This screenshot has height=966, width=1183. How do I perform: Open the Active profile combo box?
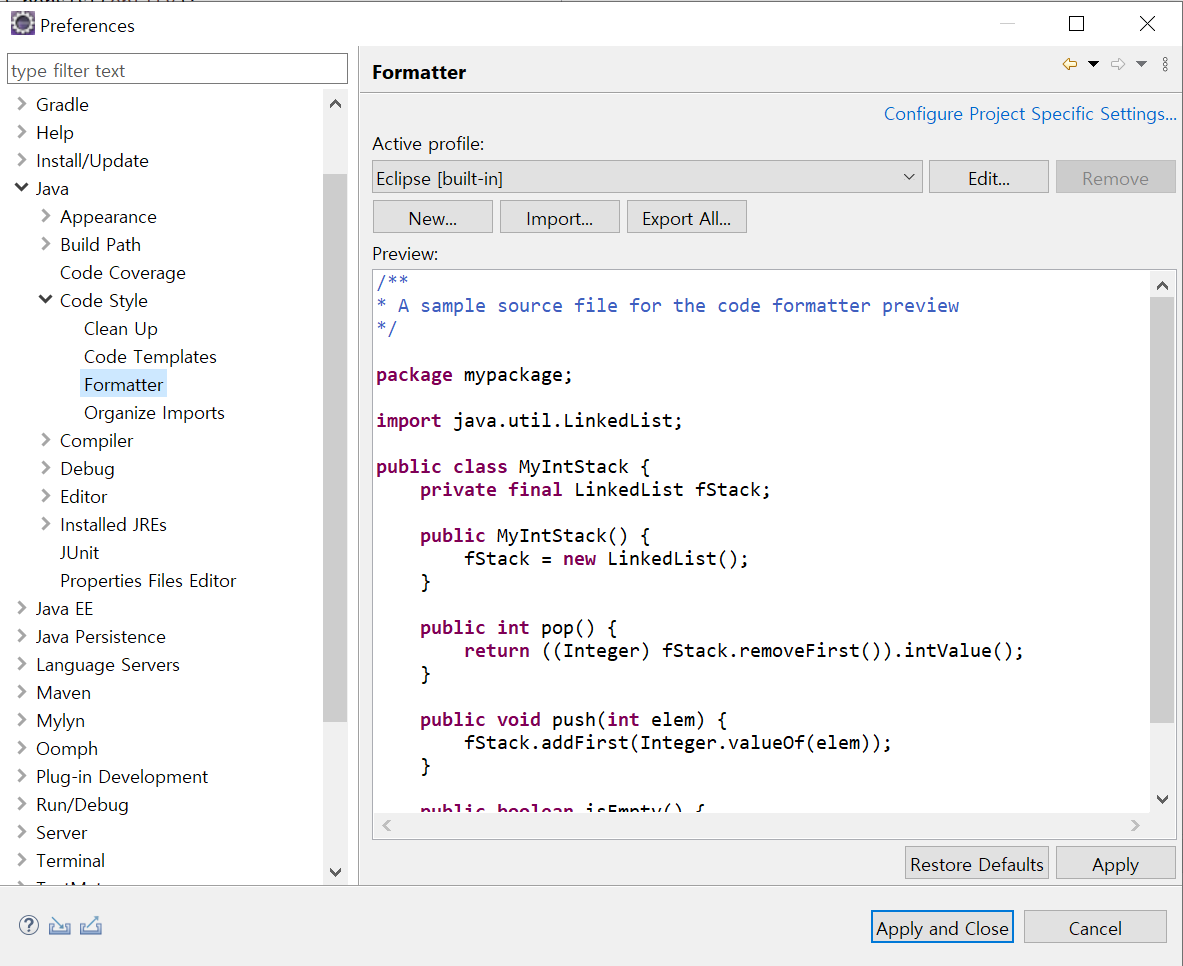pyautogui.click(x=647, y=178)
